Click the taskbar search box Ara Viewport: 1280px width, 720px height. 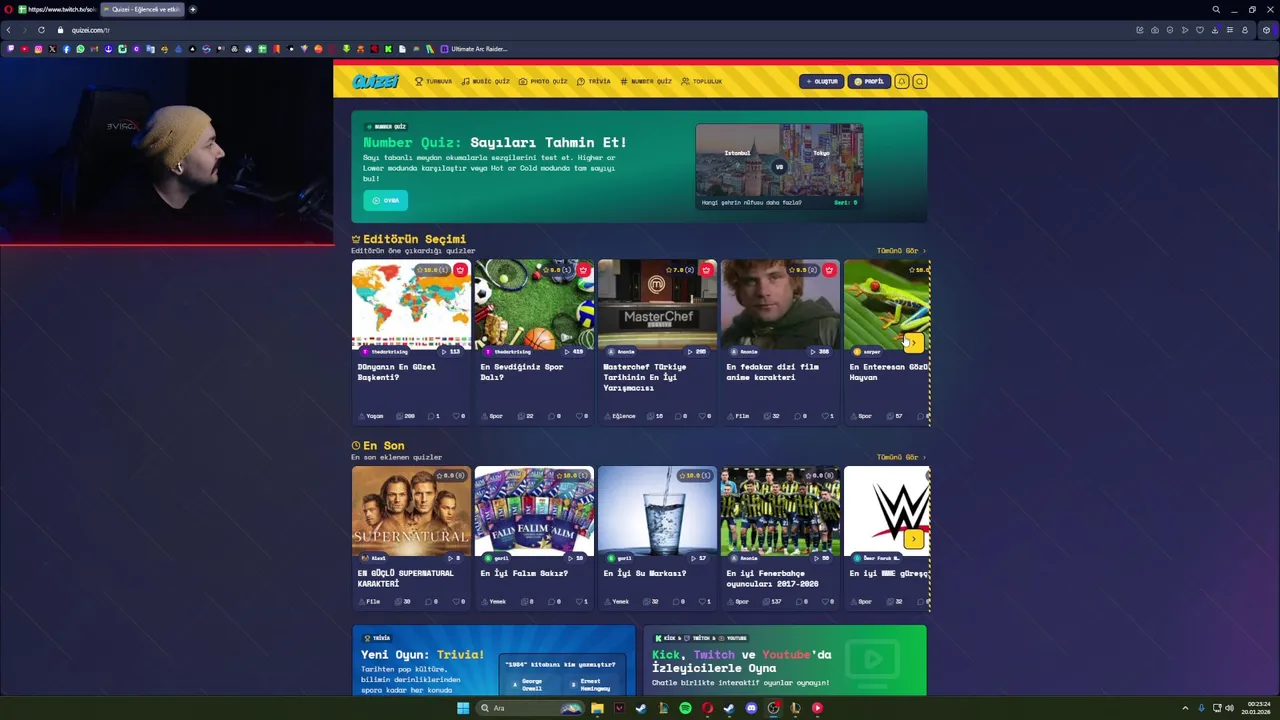(x=530, y=708)
